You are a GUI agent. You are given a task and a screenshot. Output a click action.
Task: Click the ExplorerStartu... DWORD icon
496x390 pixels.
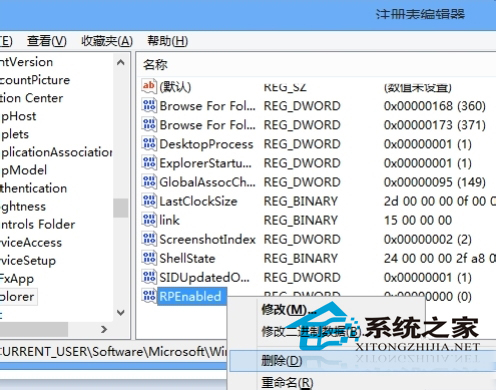(x=149, y=162)
